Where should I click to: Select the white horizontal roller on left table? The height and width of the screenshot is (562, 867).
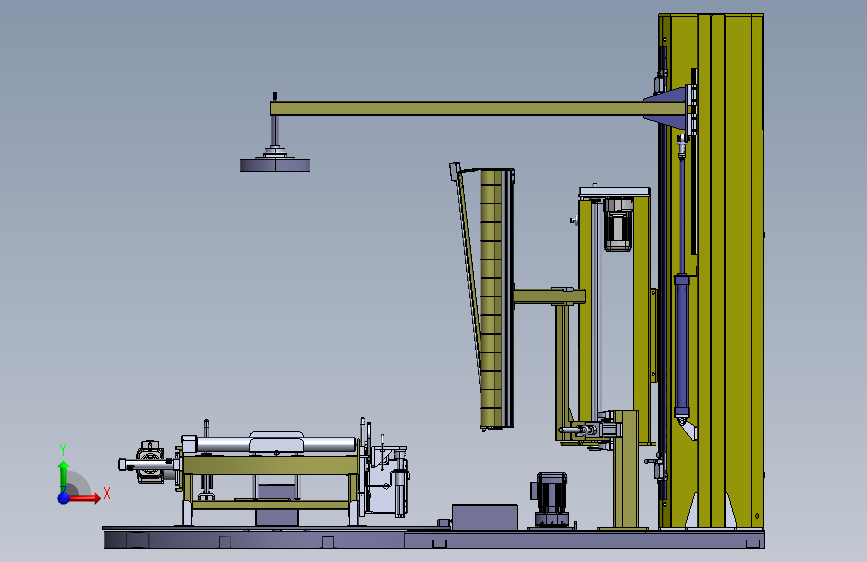276,444
